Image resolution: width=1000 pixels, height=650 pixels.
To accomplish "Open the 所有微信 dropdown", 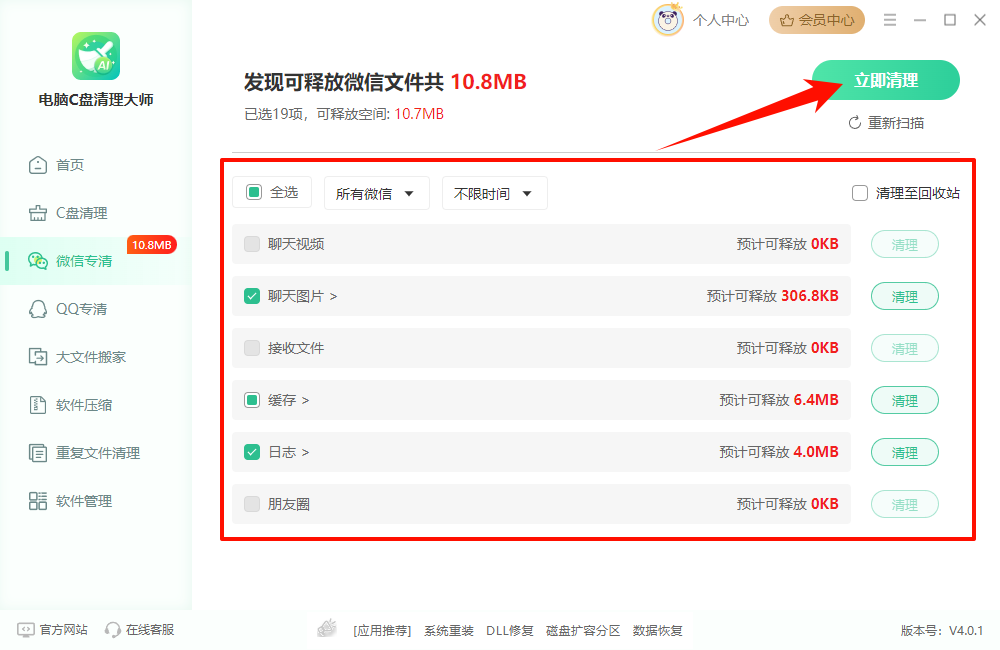I will (x=377, y=193).
